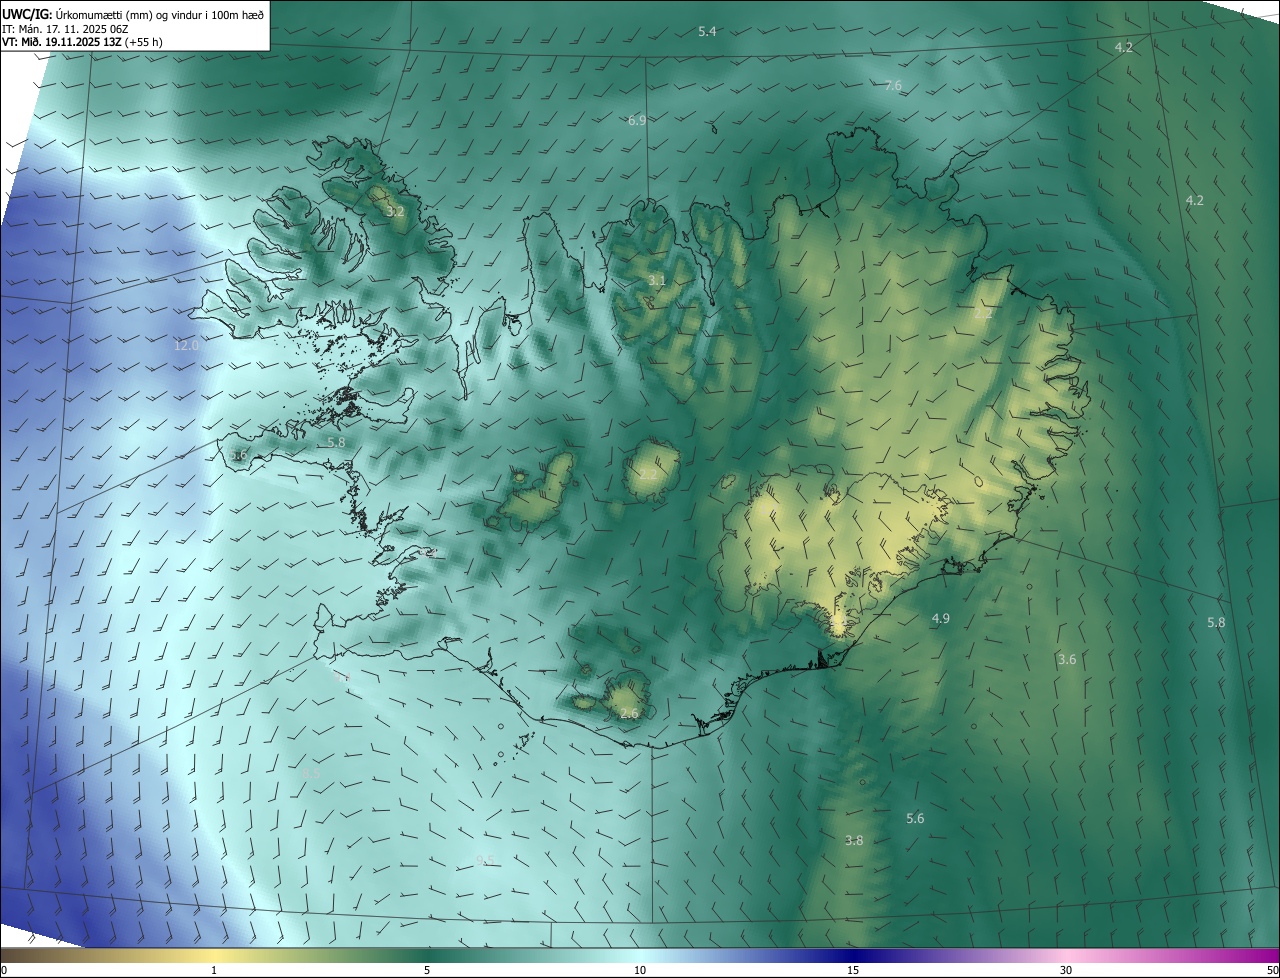Viewport: 1280px width, 978px height.
Task: Click the '15' tick label on the colour scale
Action: [x=853, y=971]
